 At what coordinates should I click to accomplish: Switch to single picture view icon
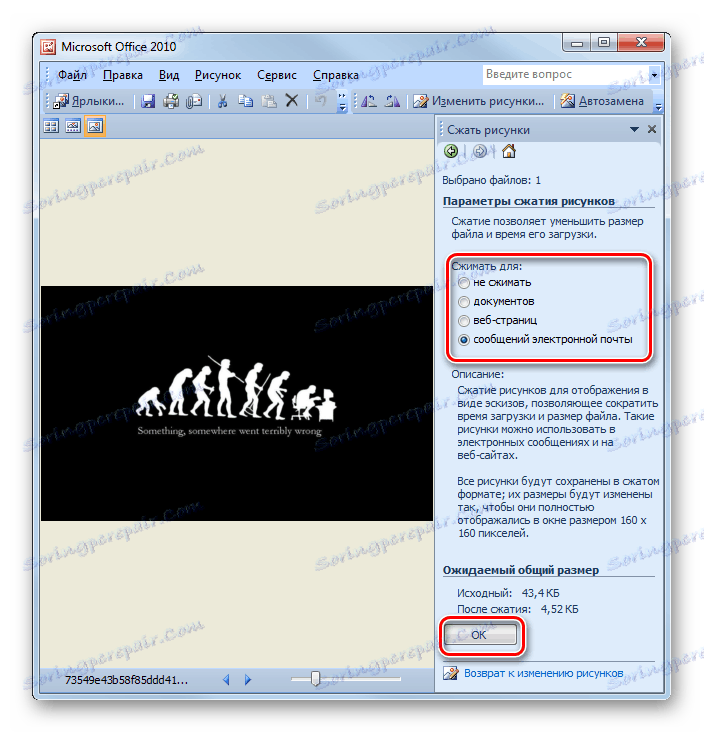pyautogui.click(x=95, y=126)
